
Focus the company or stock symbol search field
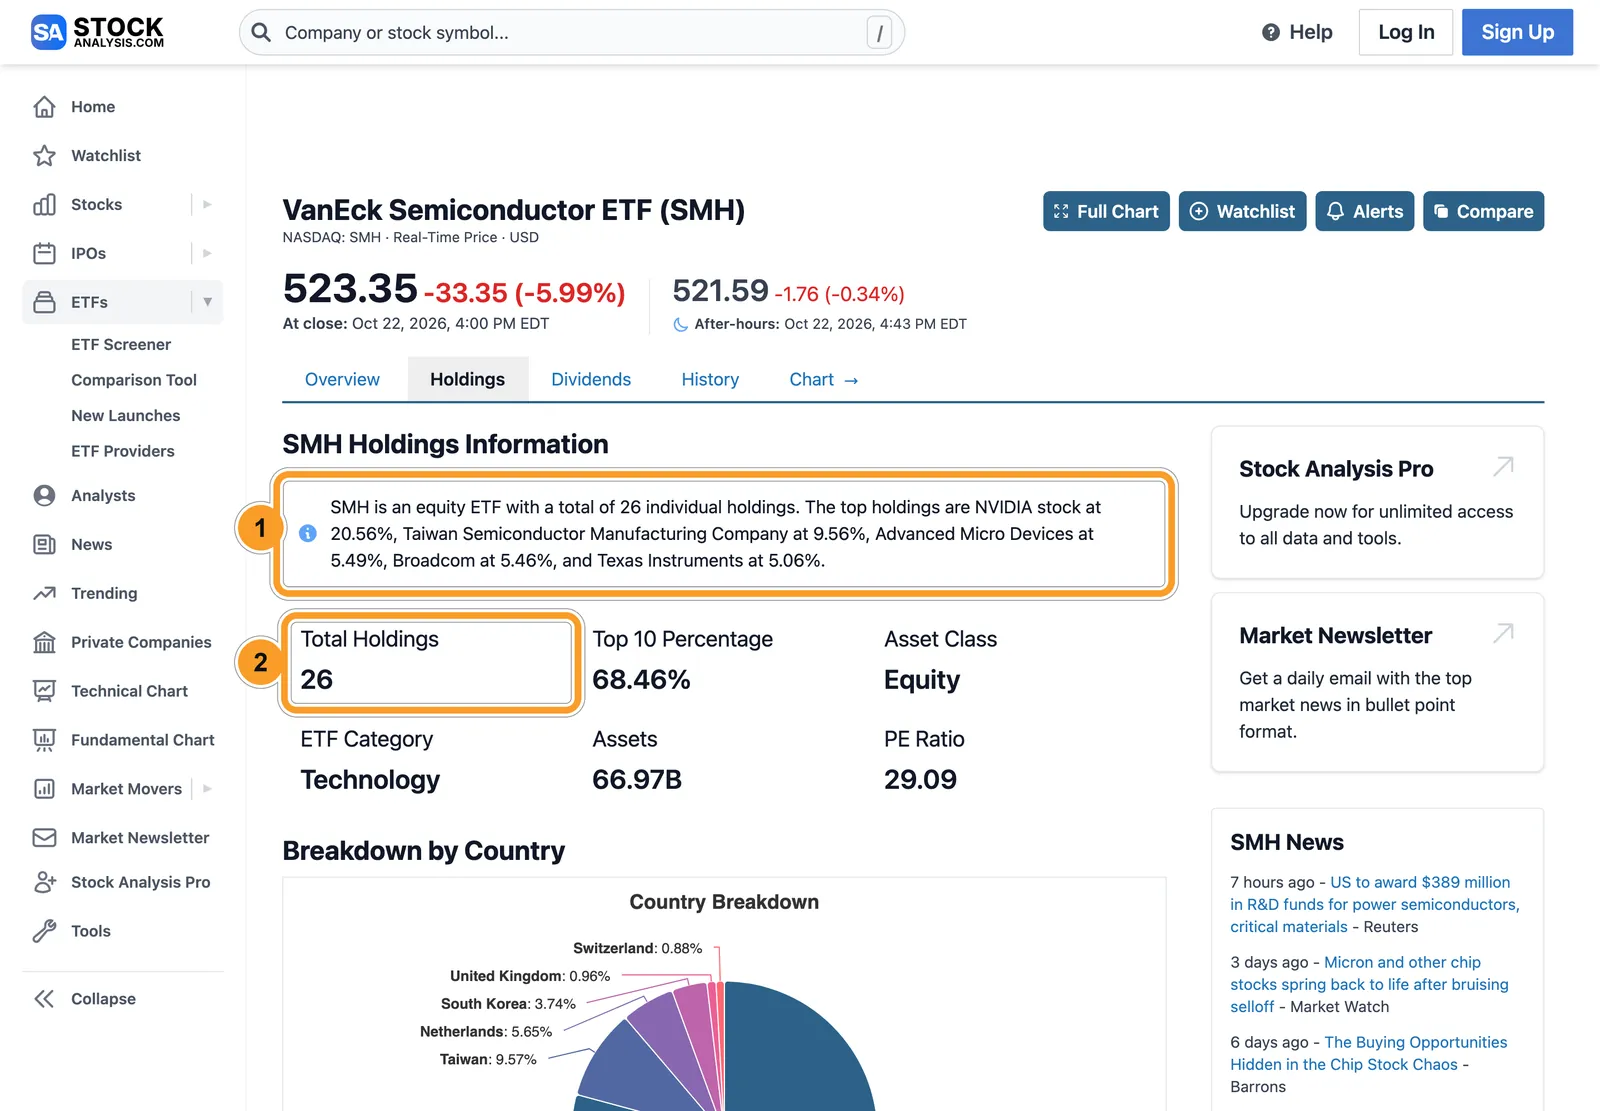click(x=572, y=33)
